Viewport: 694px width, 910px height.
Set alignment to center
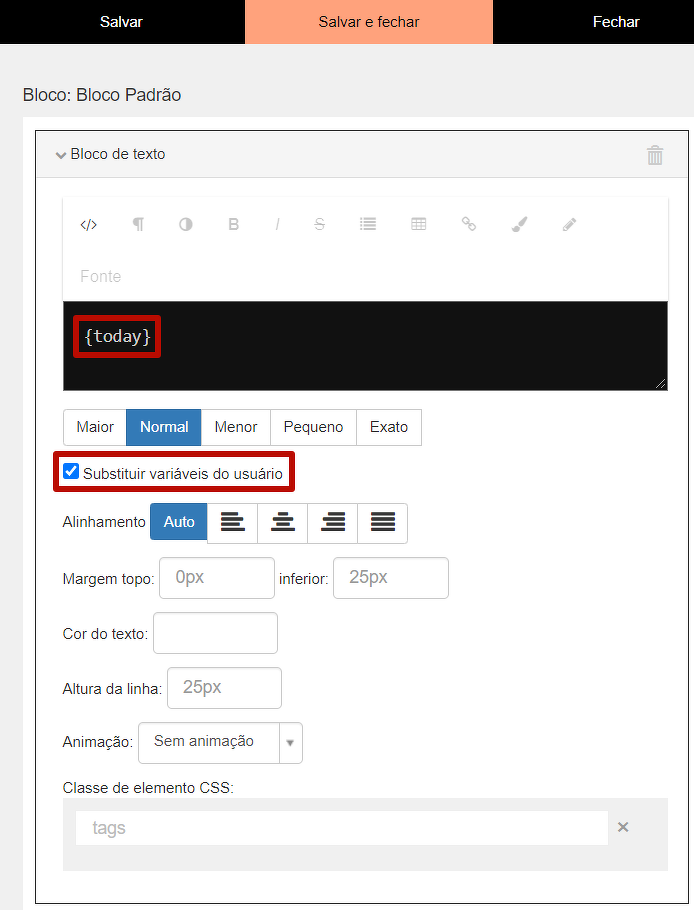click(283, 523)
